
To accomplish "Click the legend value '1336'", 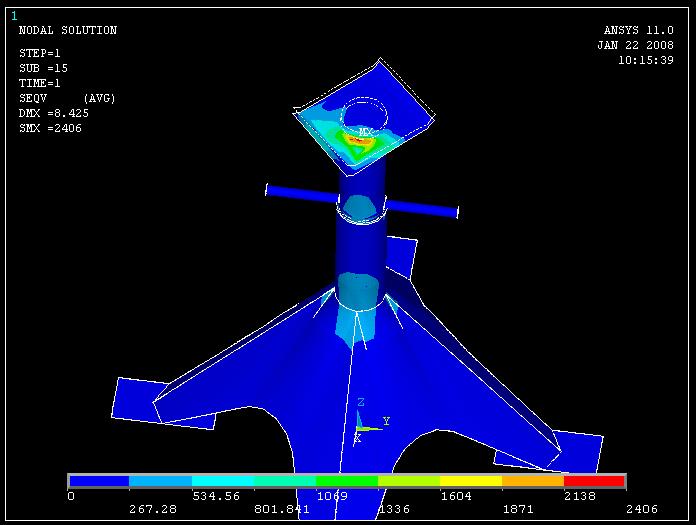I will click(x=394, y=509).
